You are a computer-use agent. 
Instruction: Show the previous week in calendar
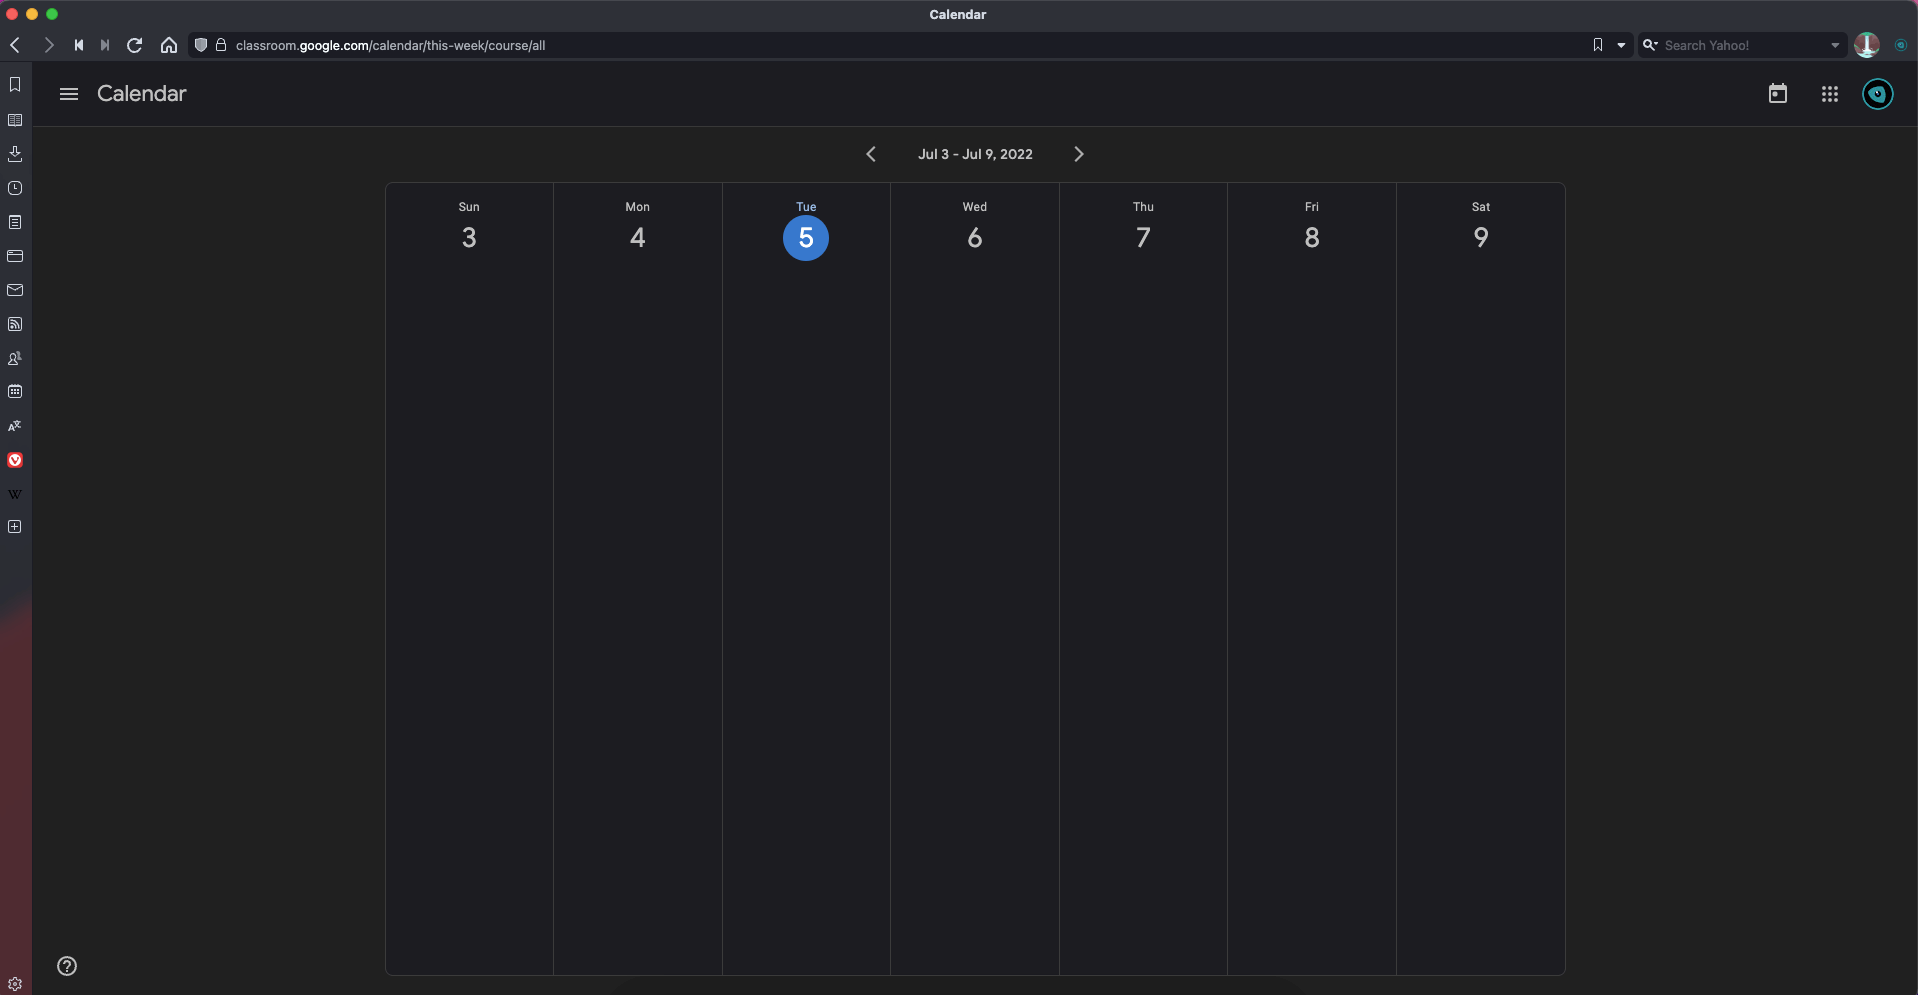(871, 154)
